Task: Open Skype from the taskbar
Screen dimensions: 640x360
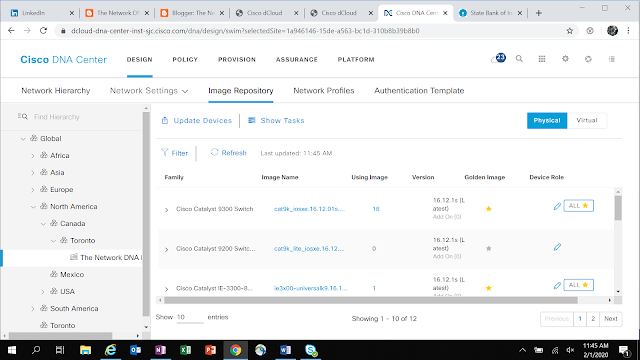Action: pyautogui.click(x=311, y=350)
